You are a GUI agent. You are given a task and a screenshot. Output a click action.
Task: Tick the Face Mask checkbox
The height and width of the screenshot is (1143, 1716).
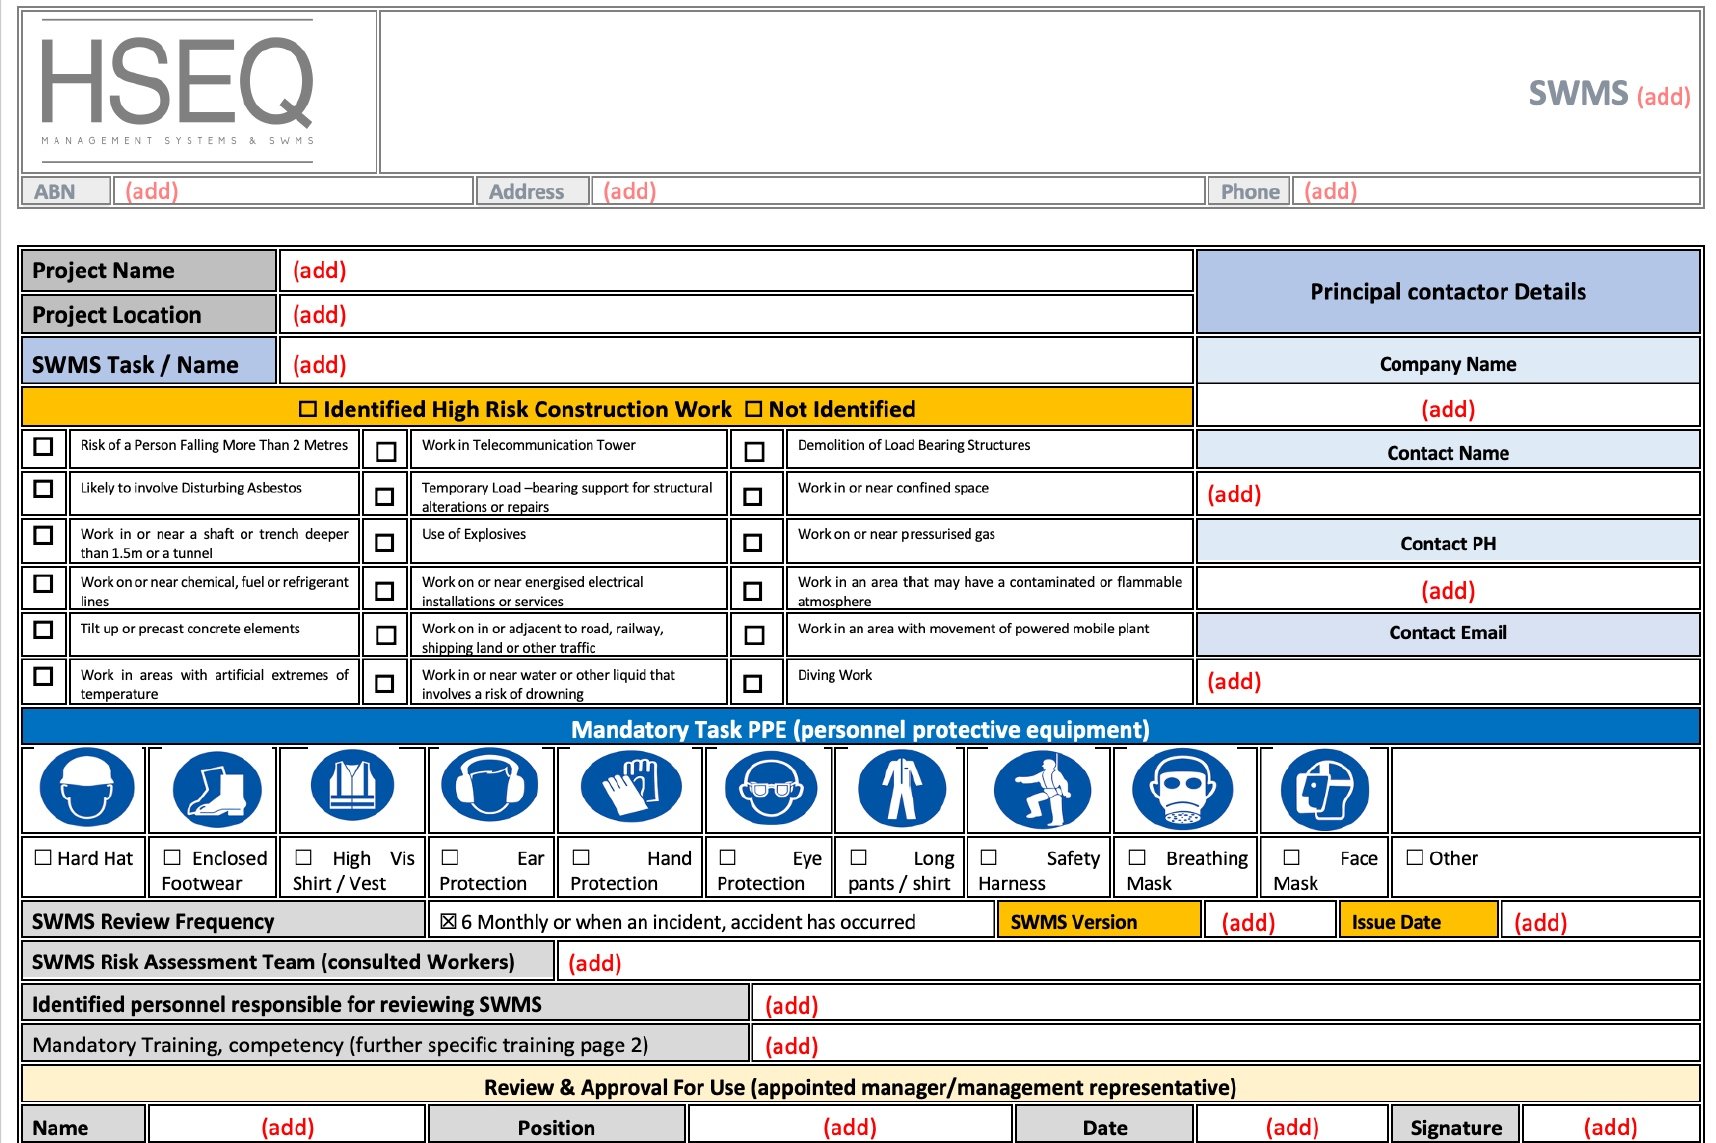tap(1291, 858)
